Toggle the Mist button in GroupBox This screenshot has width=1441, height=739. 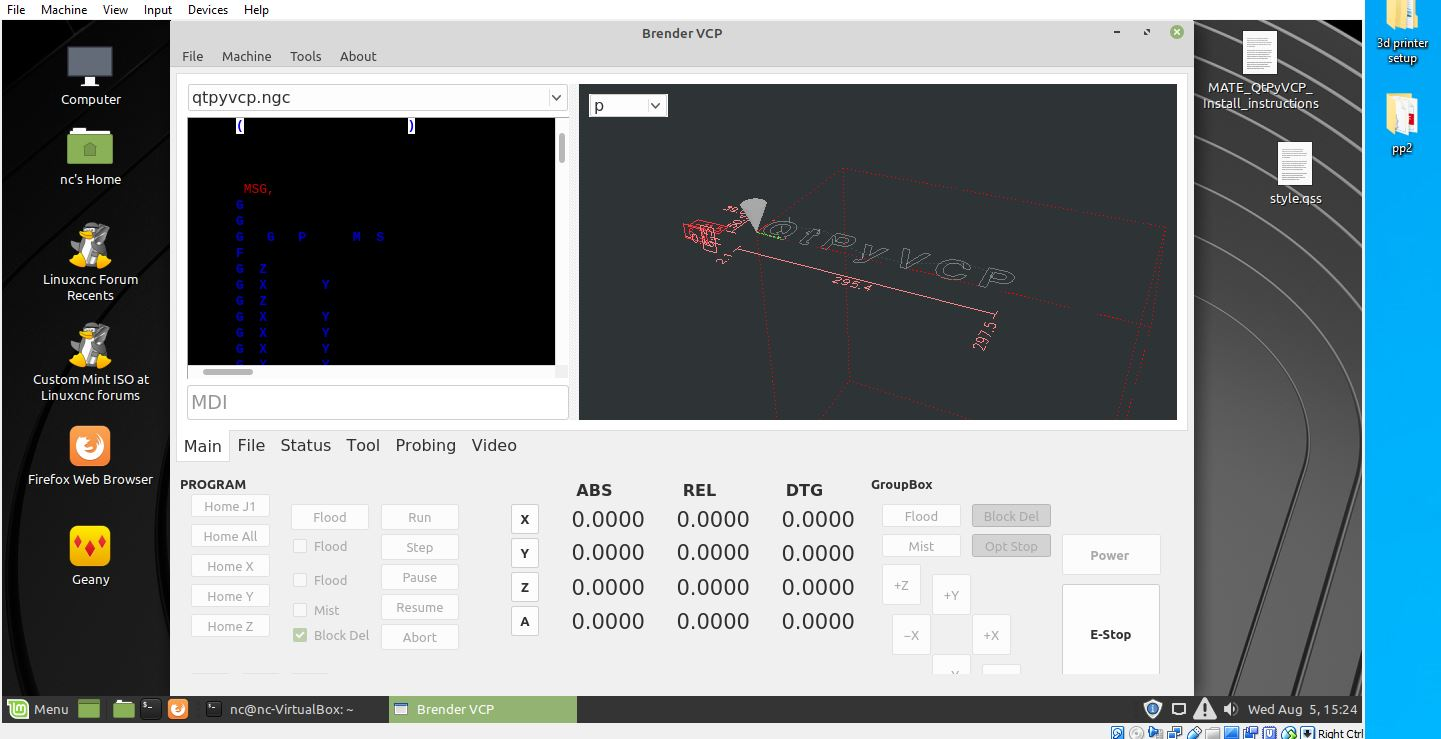point(921,546)
